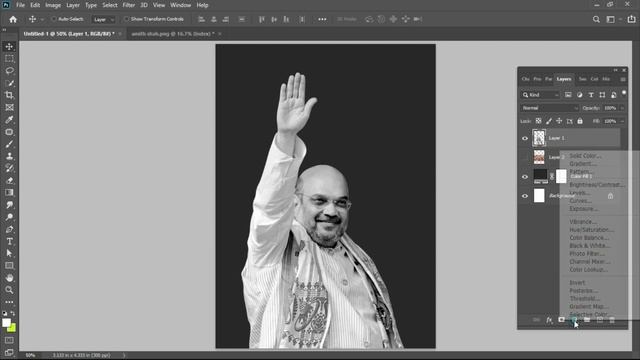Toggle Lock all padlock icon
This screenshot has height=360, width=640.
pos(580,121)
